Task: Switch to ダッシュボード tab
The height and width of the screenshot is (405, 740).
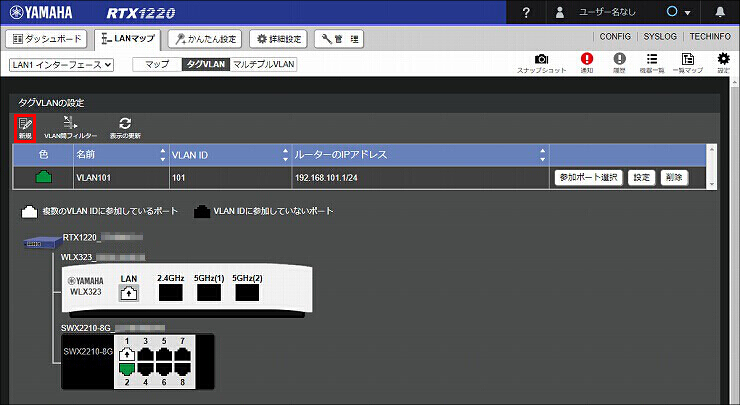Action: [46, 39]
